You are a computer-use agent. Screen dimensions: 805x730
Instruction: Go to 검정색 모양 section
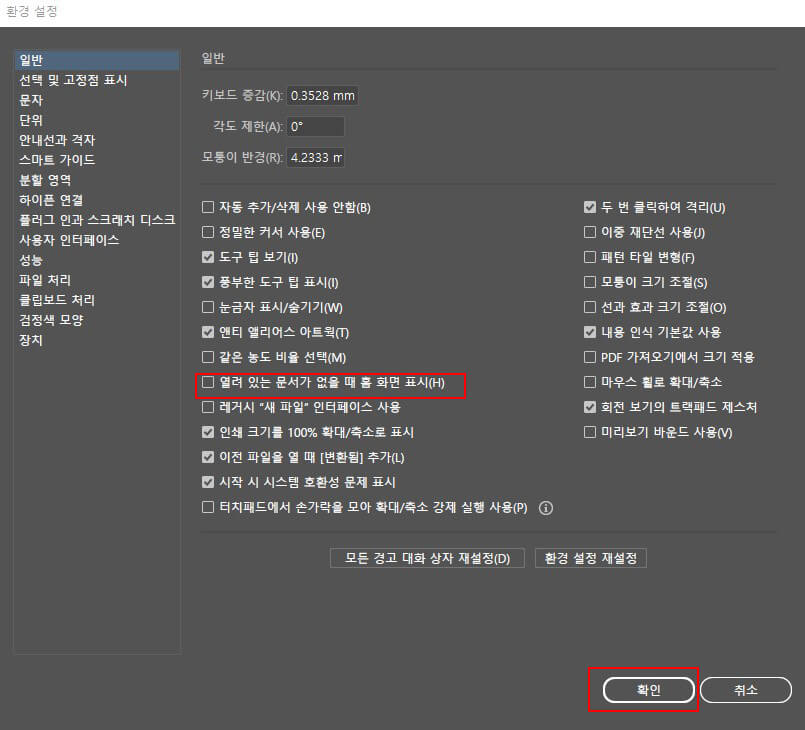[97, 320]
